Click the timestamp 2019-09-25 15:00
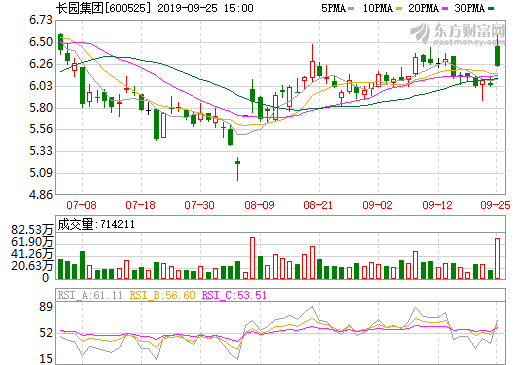The image size is (520, 365). tap(205, 8)
